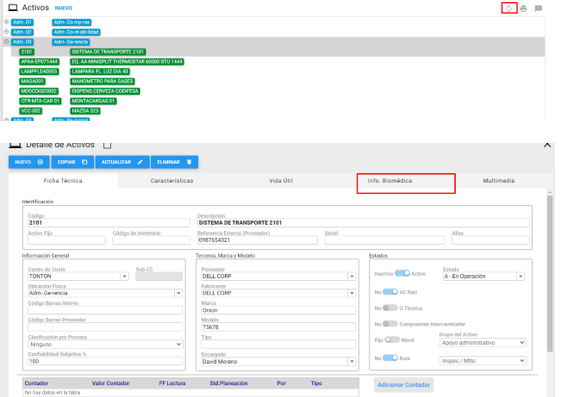Expand the Adm. 01 tree node
The image size is (561, 397).
pos(6,22)
